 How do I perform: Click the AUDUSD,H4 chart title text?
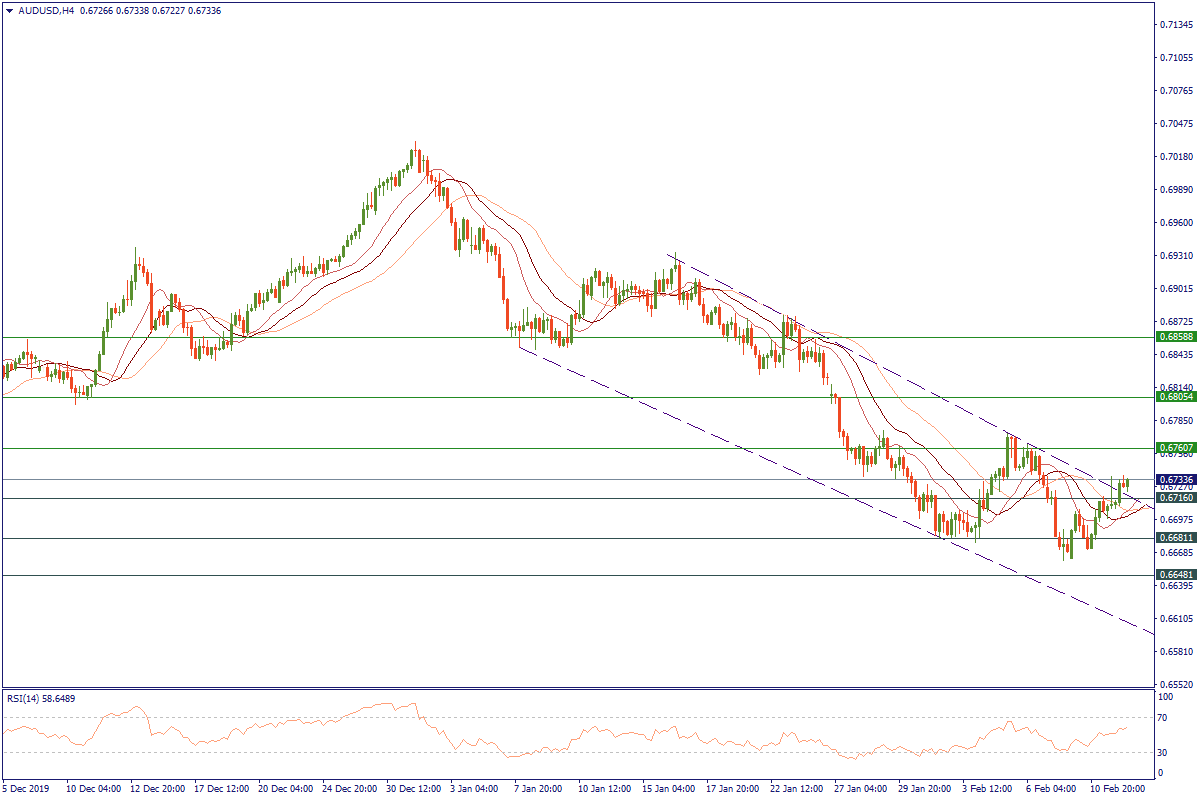[46, 10]
